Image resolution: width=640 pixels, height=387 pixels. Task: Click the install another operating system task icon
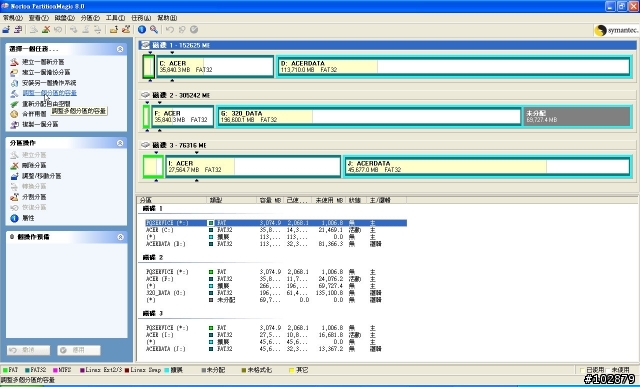[14, 83]
